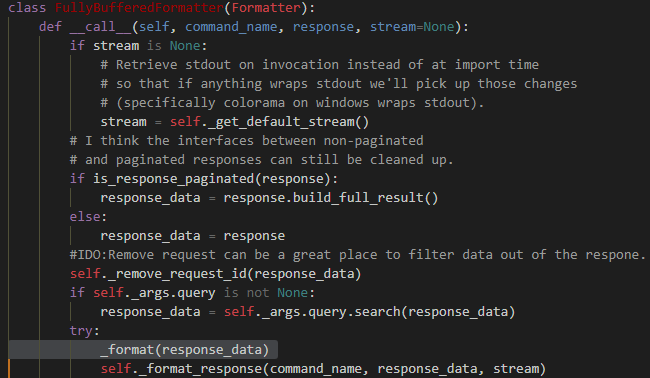The image size is (650, 378).
Task: Click build_full_result() method call
Action: (365, 198)
